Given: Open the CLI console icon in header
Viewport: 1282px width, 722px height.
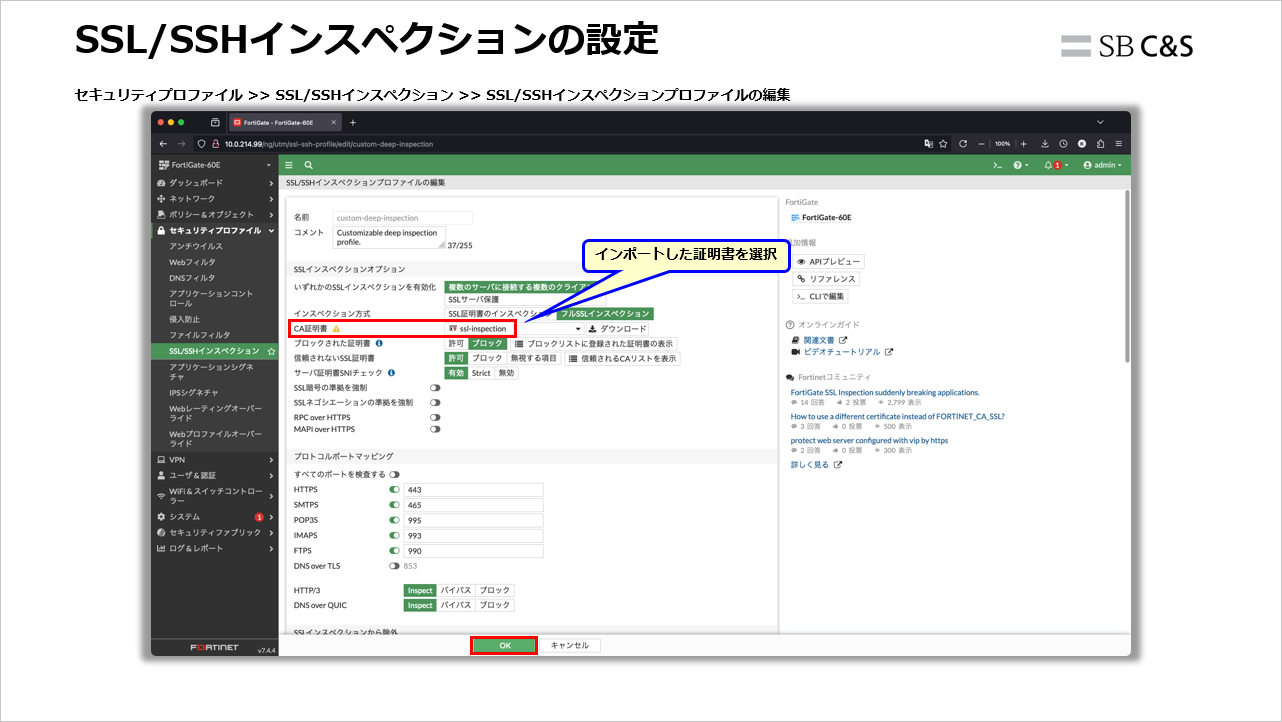Looking at the screenshot, I should click(x=997, y=165).
